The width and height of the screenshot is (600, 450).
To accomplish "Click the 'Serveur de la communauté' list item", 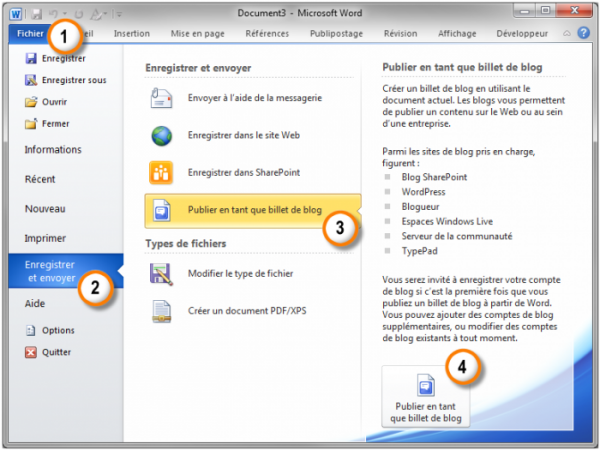I will click(457, 236).
